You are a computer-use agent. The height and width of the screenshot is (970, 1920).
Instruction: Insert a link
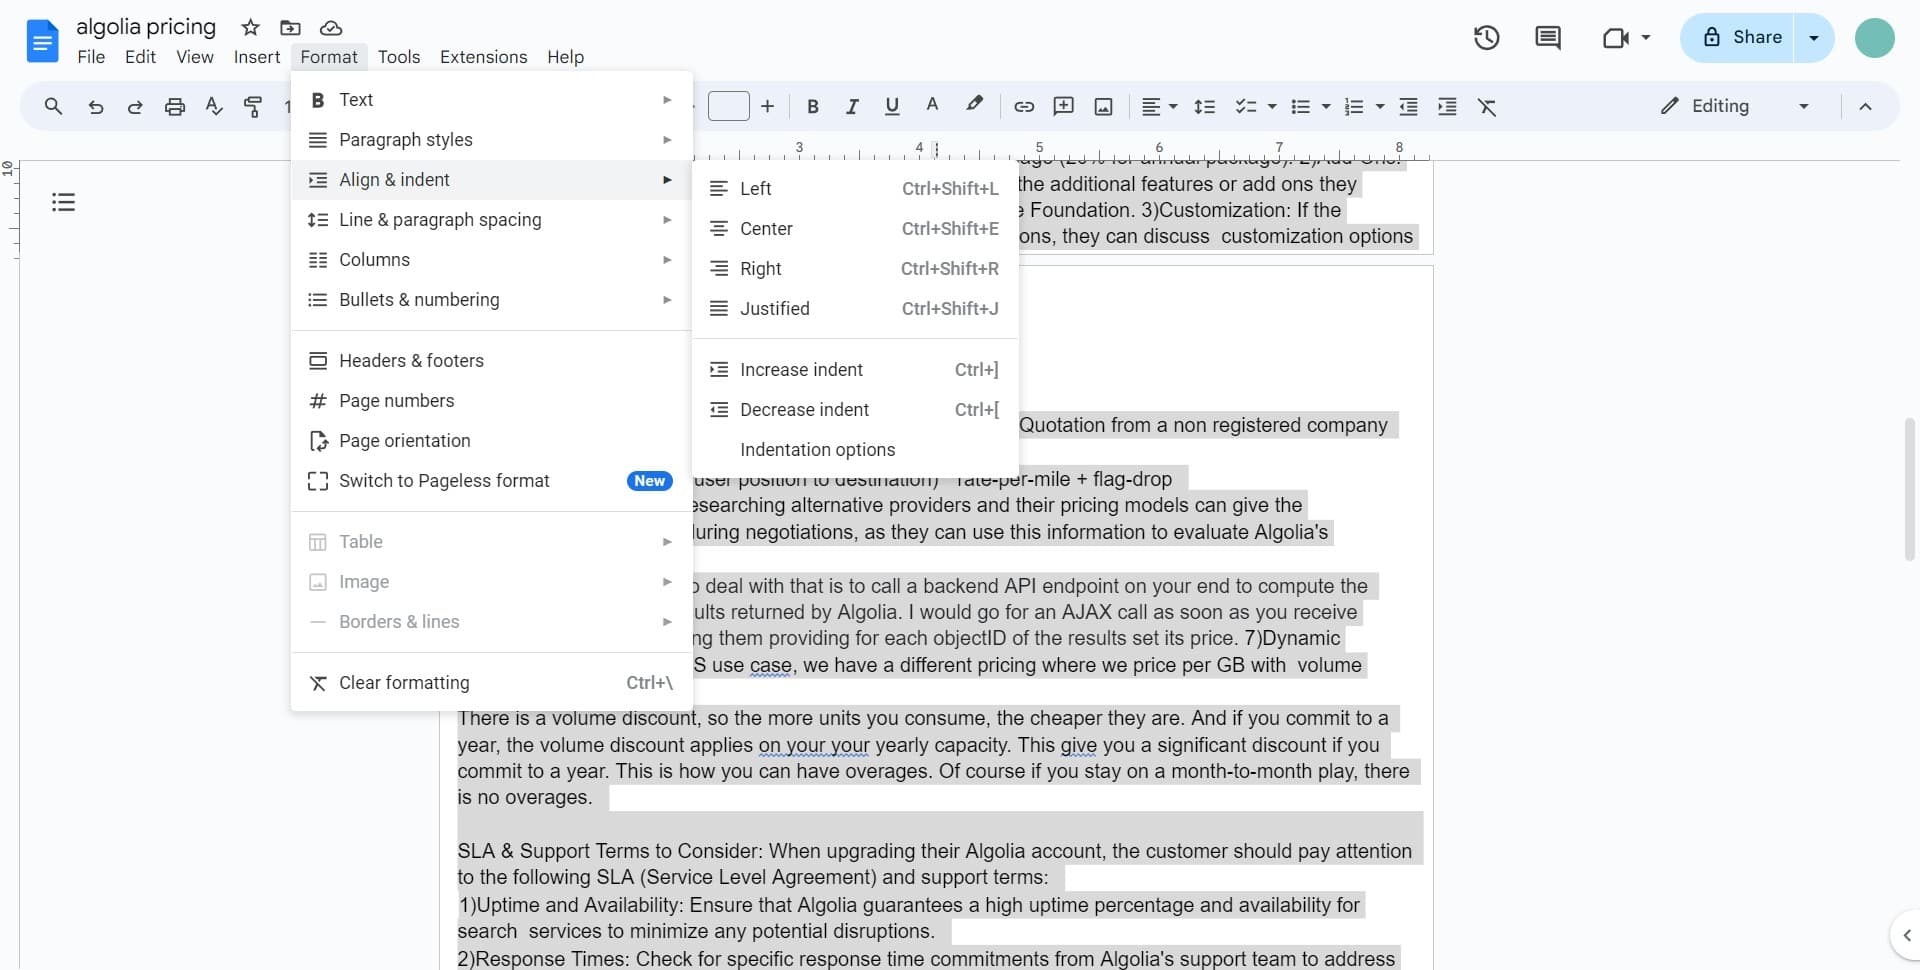pos(1022,106)
